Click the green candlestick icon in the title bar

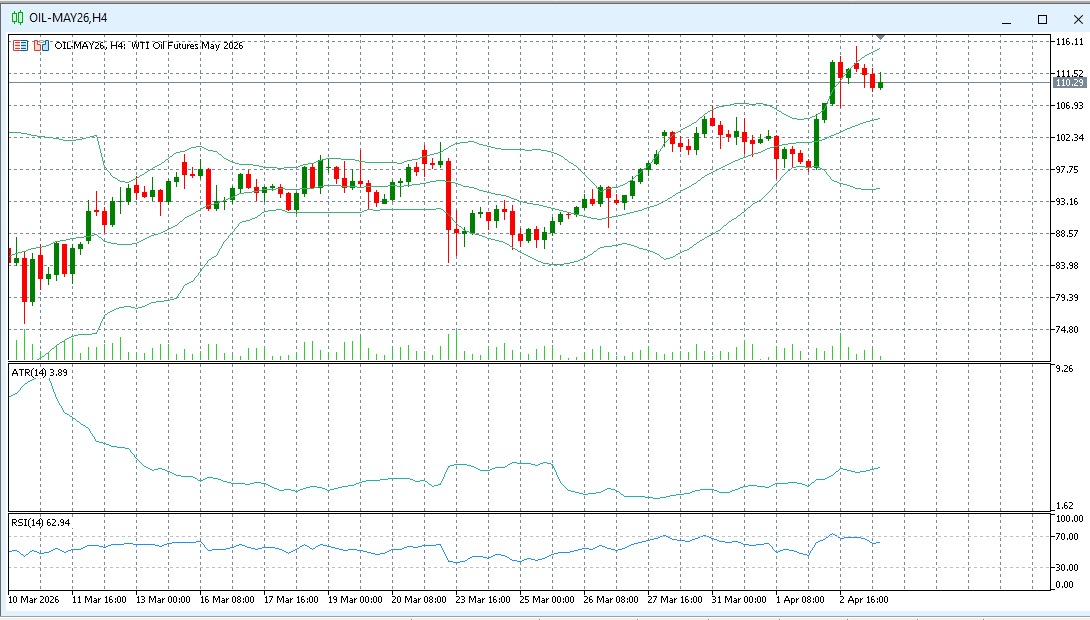(17, 17)
